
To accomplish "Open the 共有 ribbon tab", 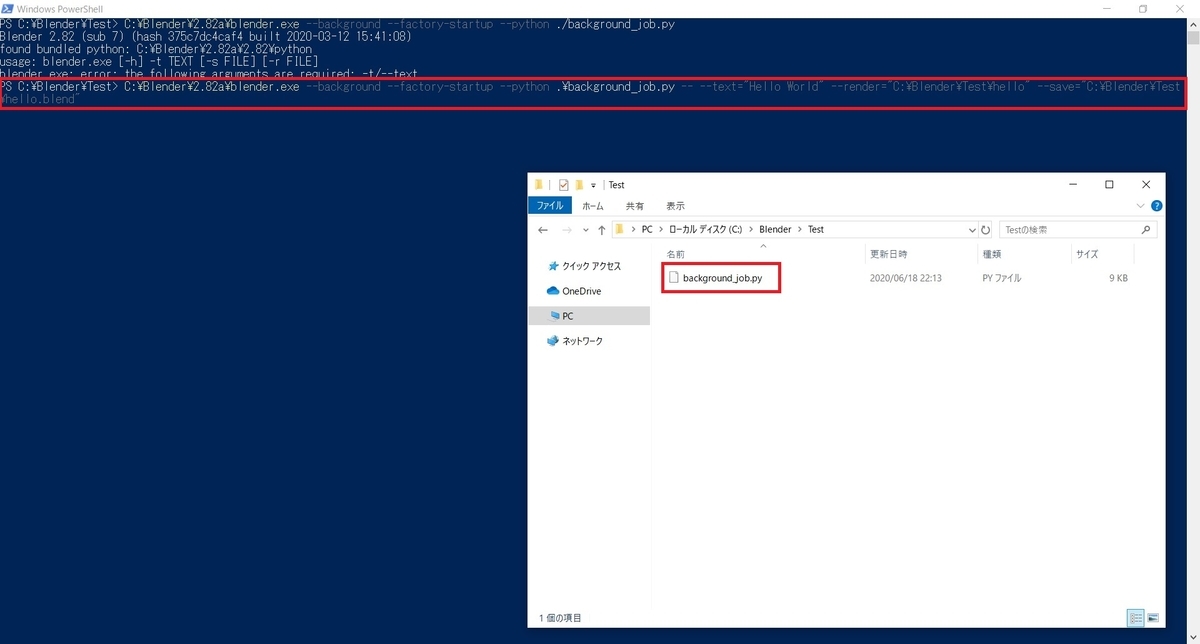I will point(635,206).
